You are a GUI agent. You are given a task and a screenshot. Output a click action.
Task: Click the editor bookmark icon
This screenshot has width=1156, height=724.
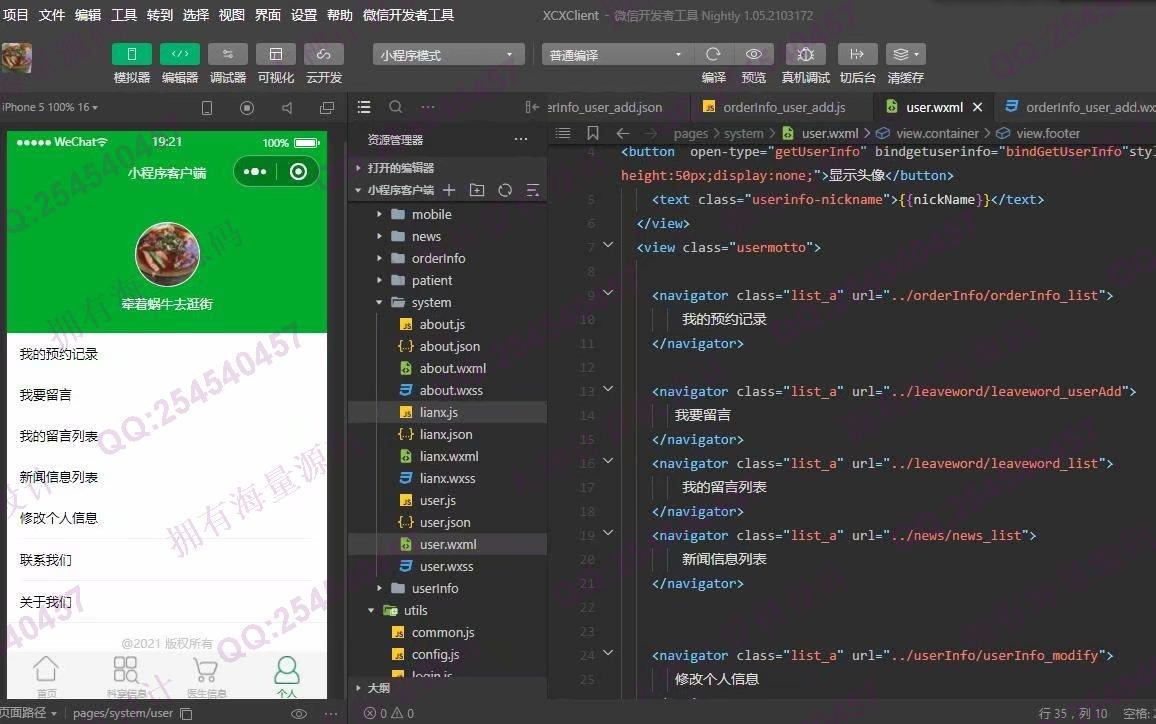pyautogui.click(x=593, y=133)
